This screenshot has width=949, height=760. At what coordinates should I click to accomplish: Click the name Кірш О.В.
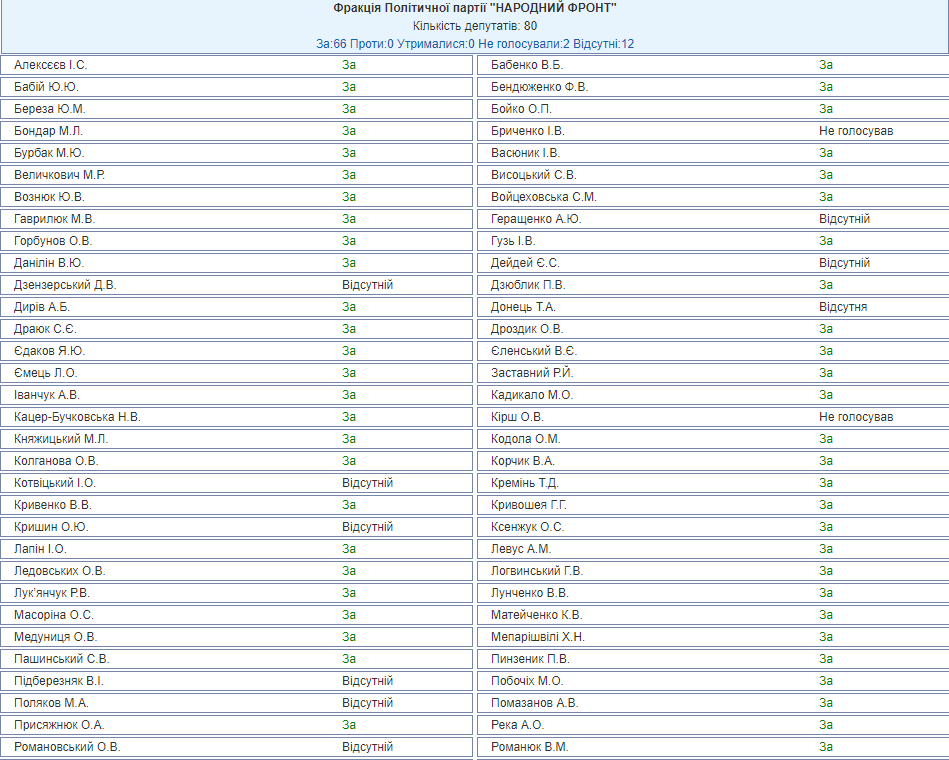517,417
